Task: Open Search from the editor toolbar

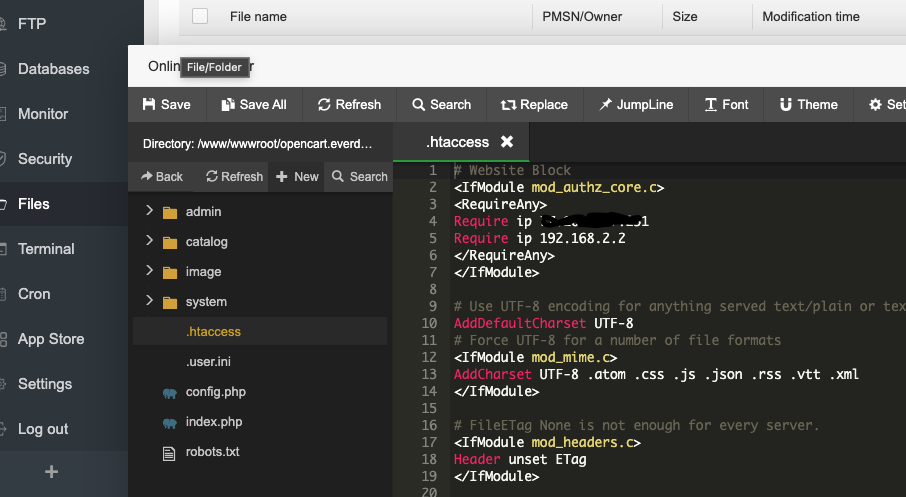Action: pos(441,104)
